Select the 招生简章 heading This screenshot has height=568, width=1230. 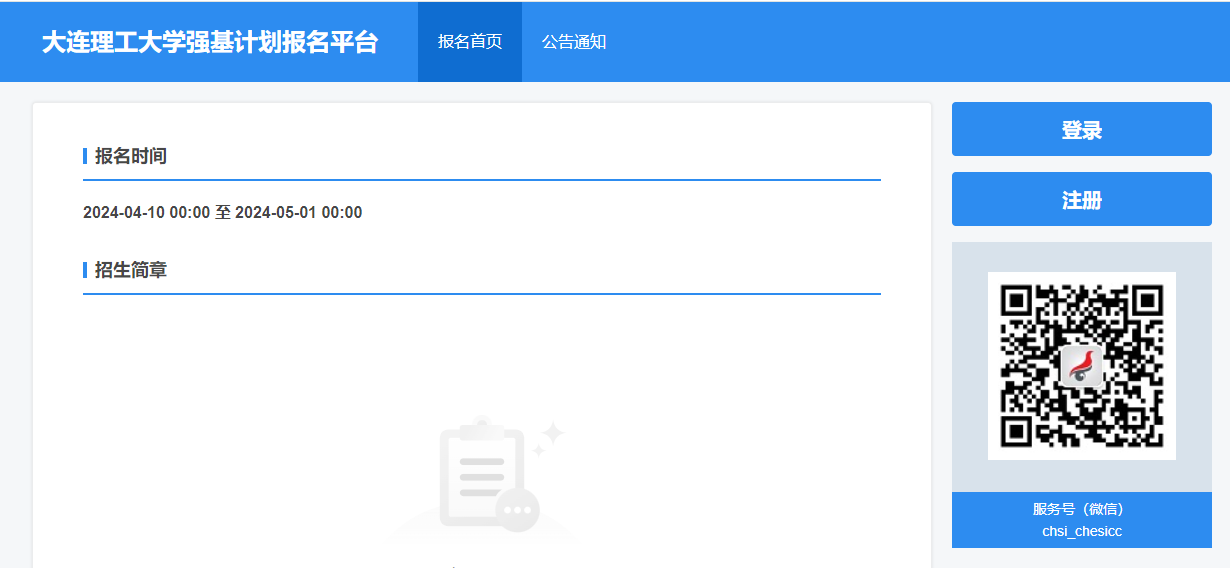pyautogui.click(x=131, y=270)
